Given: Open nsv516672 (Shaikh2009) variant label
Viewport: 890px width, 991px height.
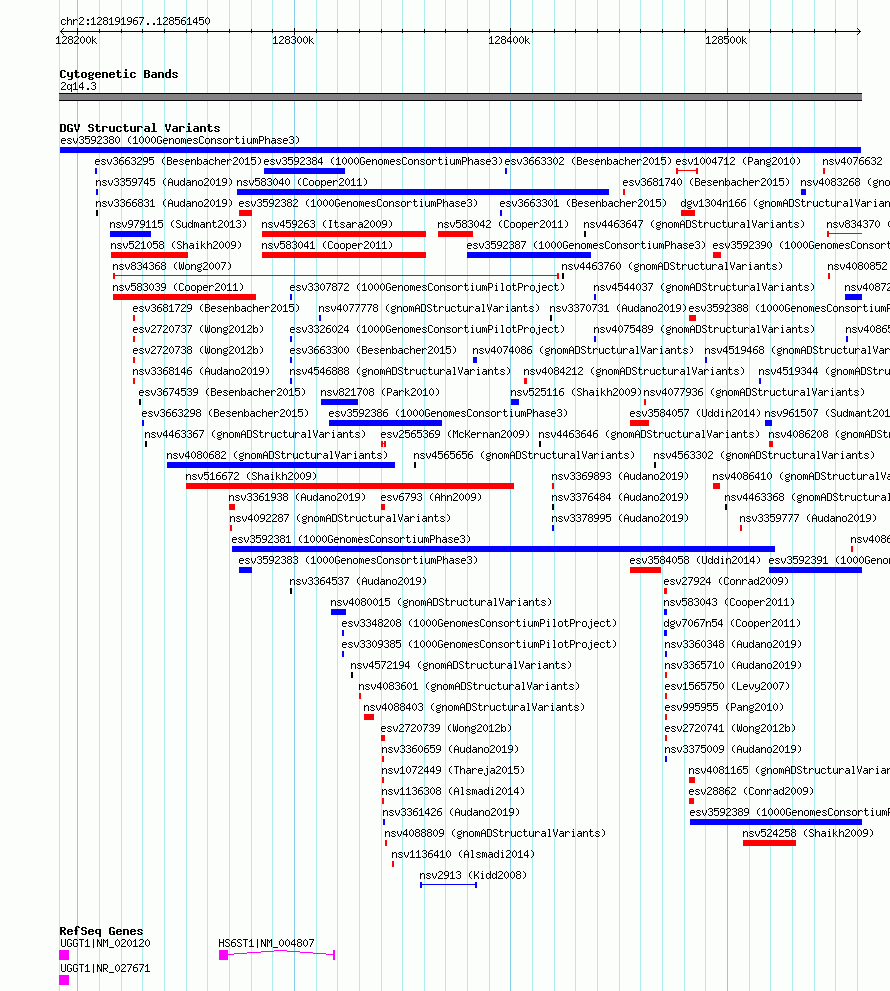Looking at the screenshot, I should (x=251, y=476).
